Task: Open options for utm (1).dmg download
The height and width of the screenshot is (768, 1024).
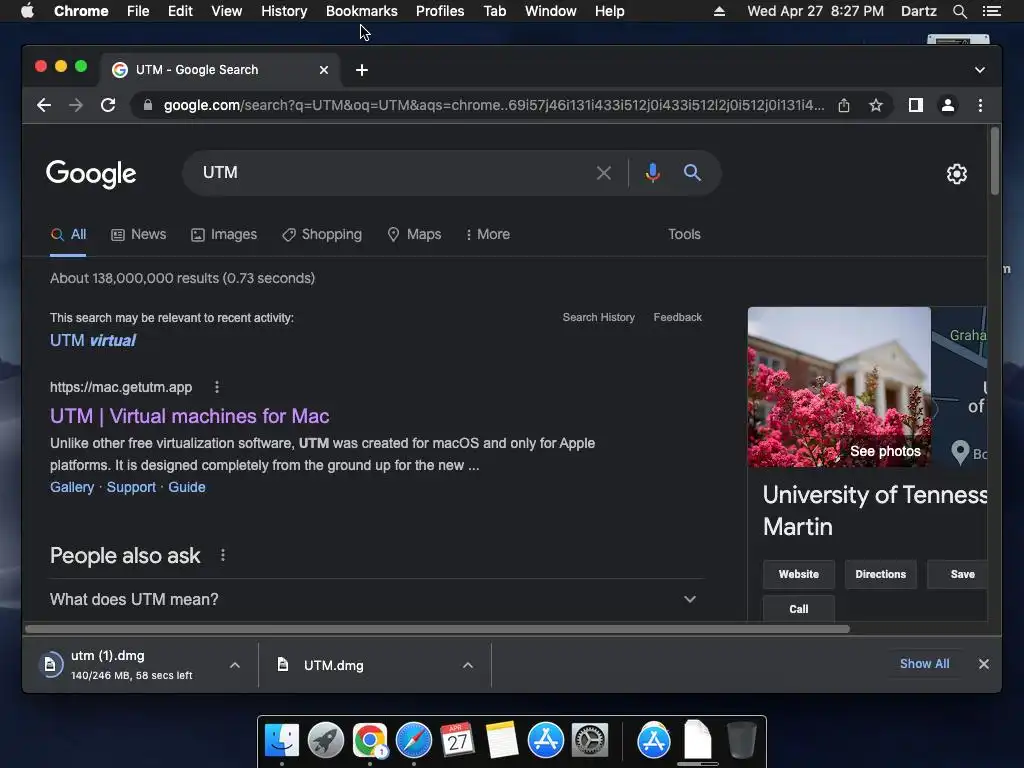Action: pyautogui.click(x=235, y=665)
